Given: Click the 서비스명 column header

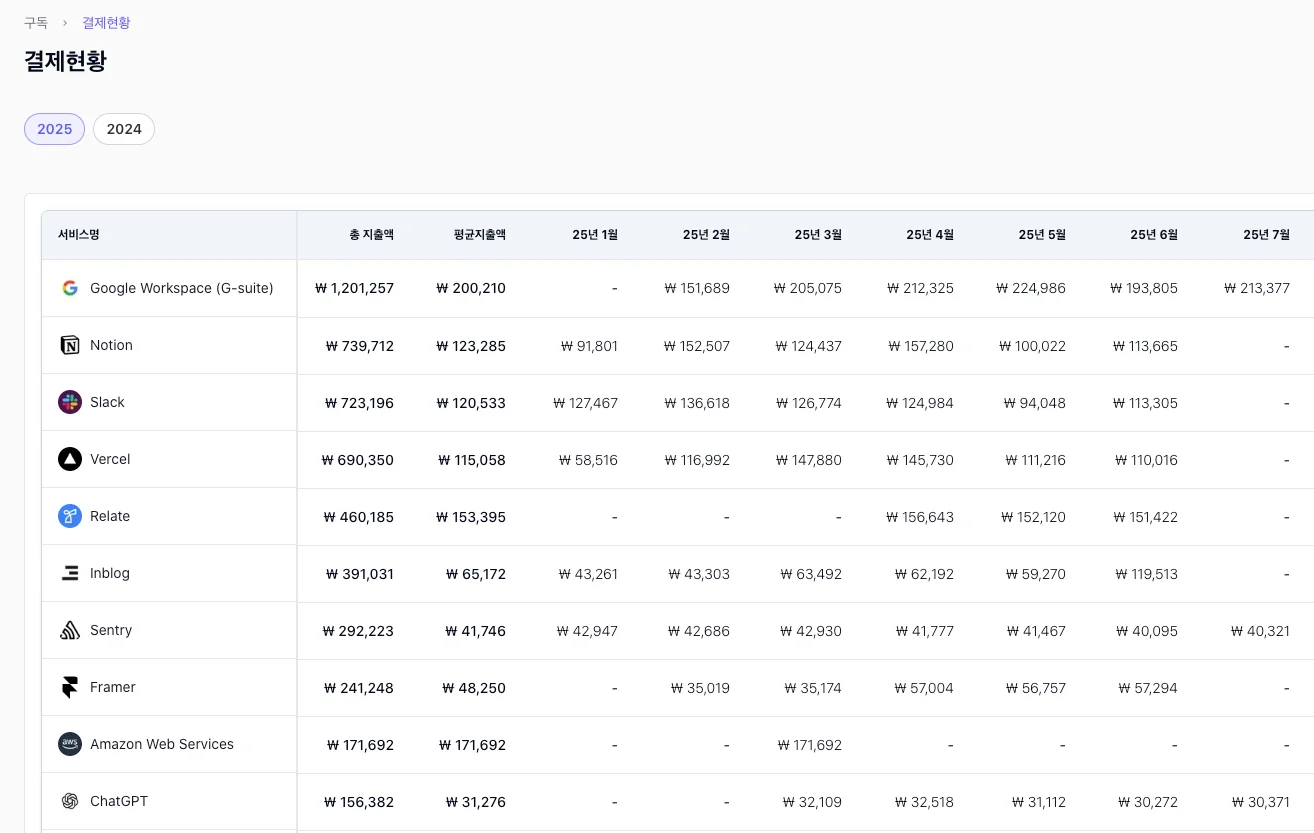Looking at the screenshot, I should pos(79,235).
